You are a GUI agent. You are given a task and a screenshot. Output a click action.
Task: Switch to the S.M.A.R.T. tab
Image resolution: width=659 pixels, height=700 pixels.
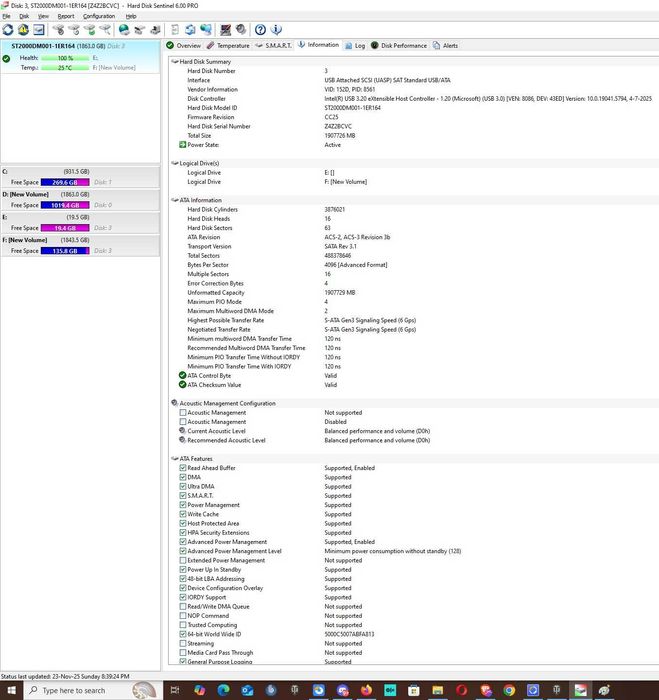click(x=273, y=46)
